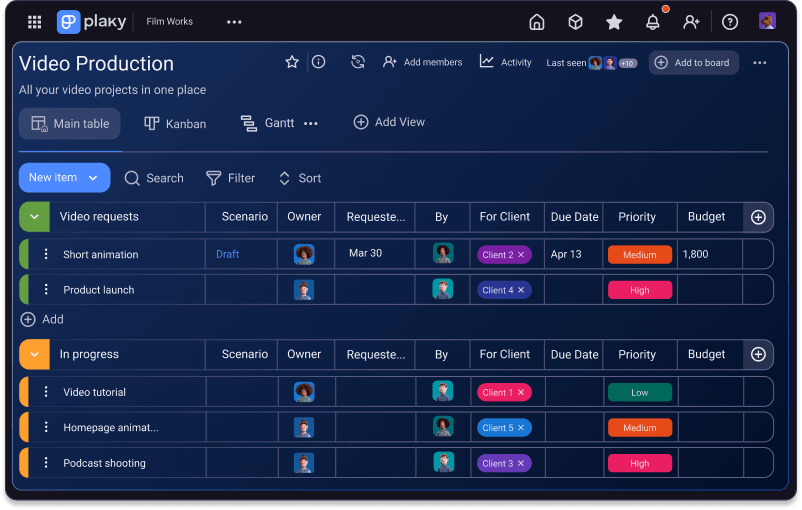Open the New item dropdown arrow
This screenshot has height=510, width=802.
tap(93, 178)
